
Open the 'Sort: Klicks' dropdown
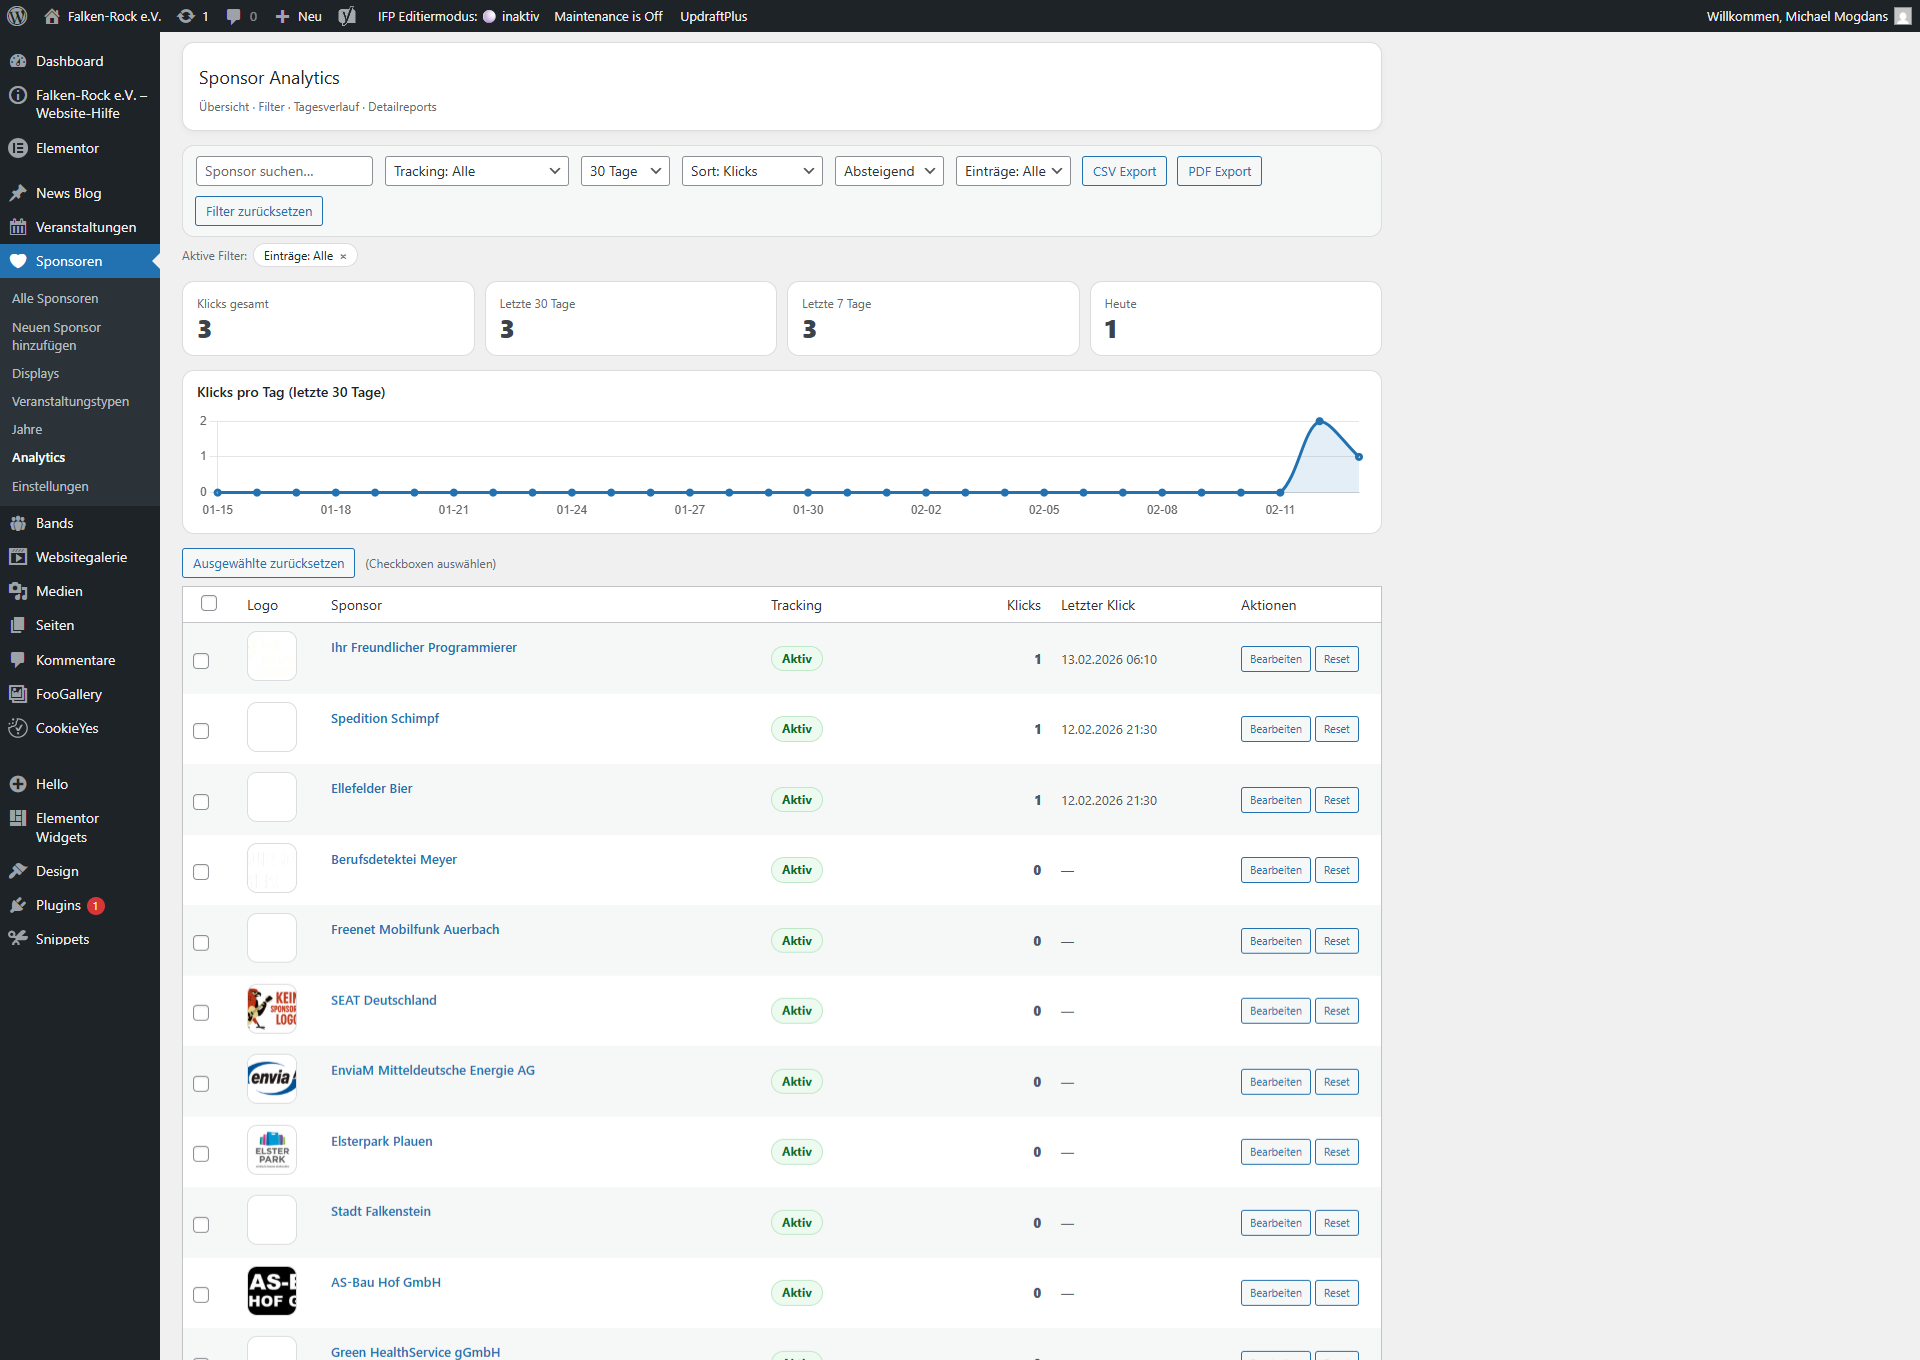[751, 171]
